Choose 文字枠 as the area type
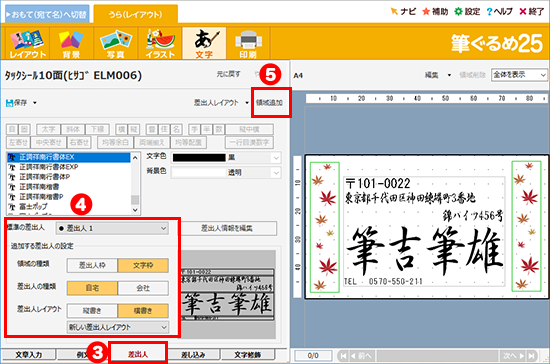Image resolution: width=550 pixels, height=364 pixels. pyautogui.click(x=143, y=265)
